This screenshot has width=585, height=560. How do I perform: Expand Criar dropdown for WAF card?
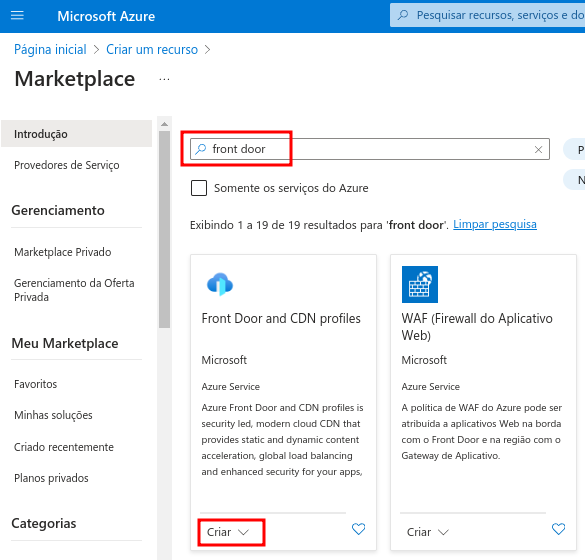[428, 532]
